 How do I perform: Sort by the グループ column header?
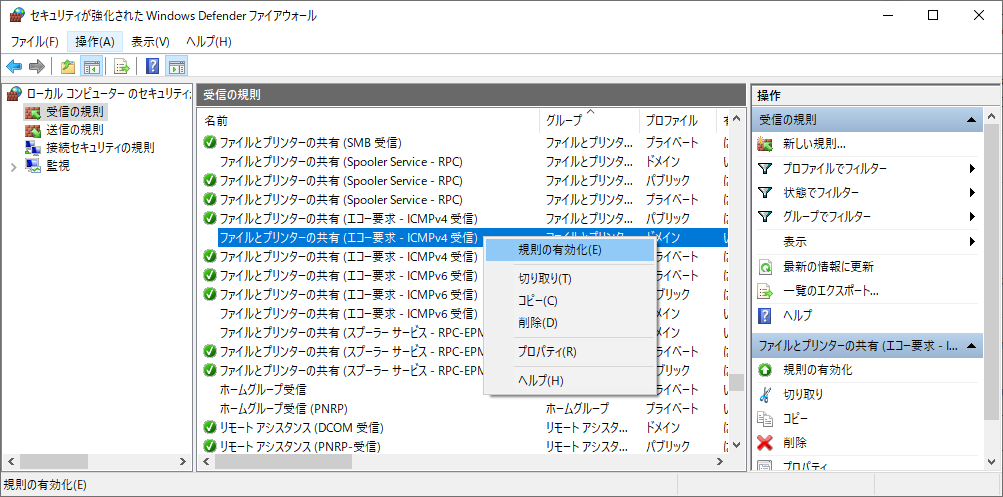590,120
